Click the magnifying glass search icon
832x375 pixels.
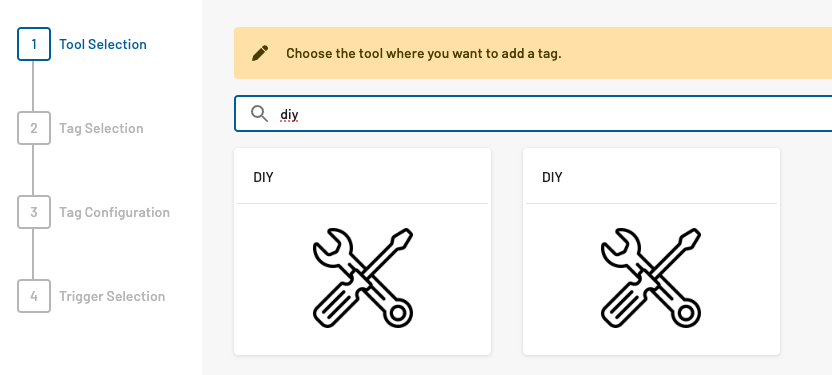259,114
